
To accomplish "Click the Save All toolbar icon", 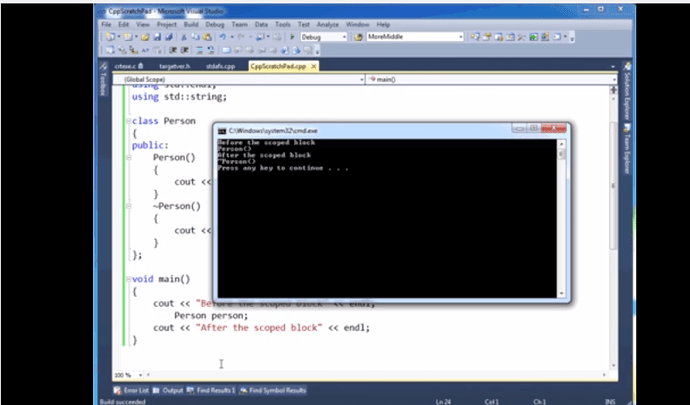I will point(169,37).
